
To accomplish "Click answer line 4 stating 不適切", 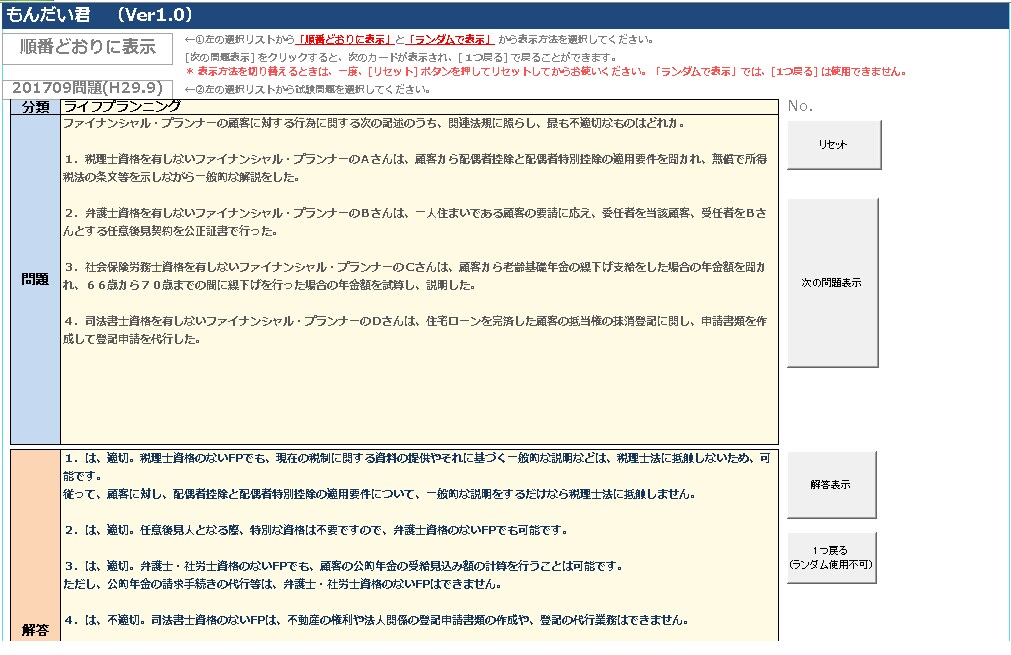I will pos(377,621).
